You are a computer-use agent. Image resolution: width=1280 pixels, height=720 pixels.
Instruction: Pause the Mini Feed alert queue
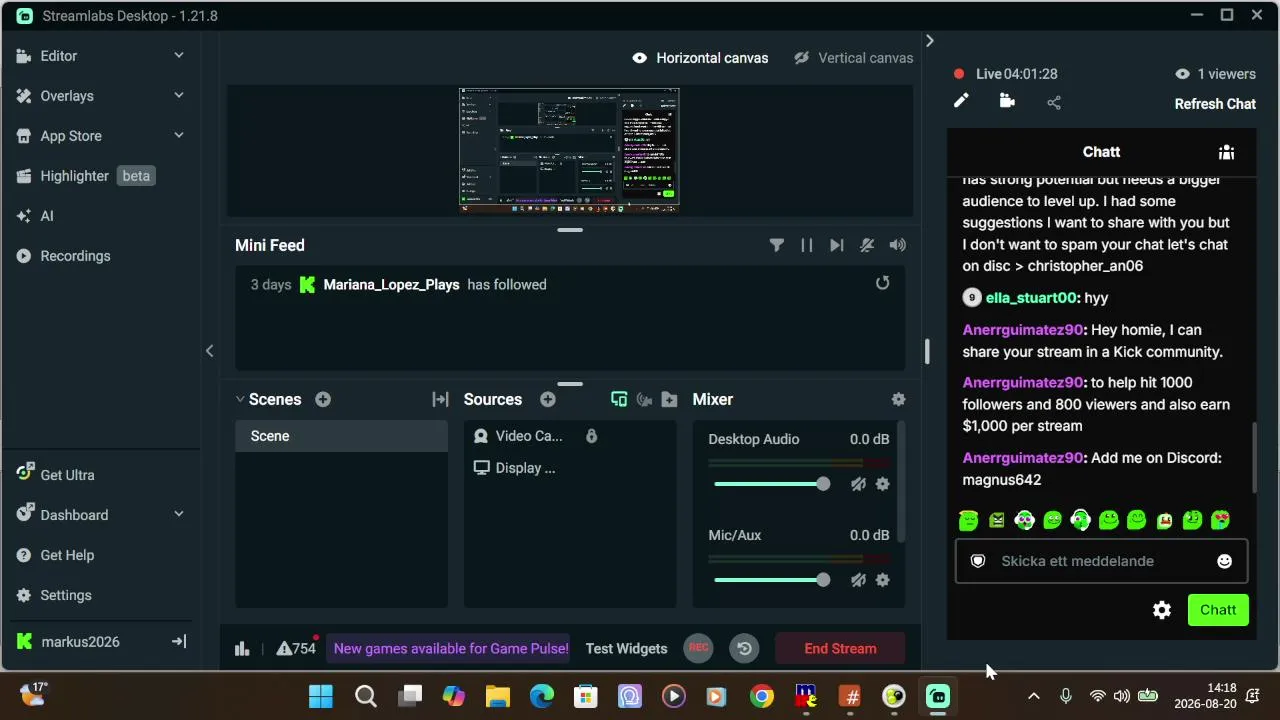807,245
